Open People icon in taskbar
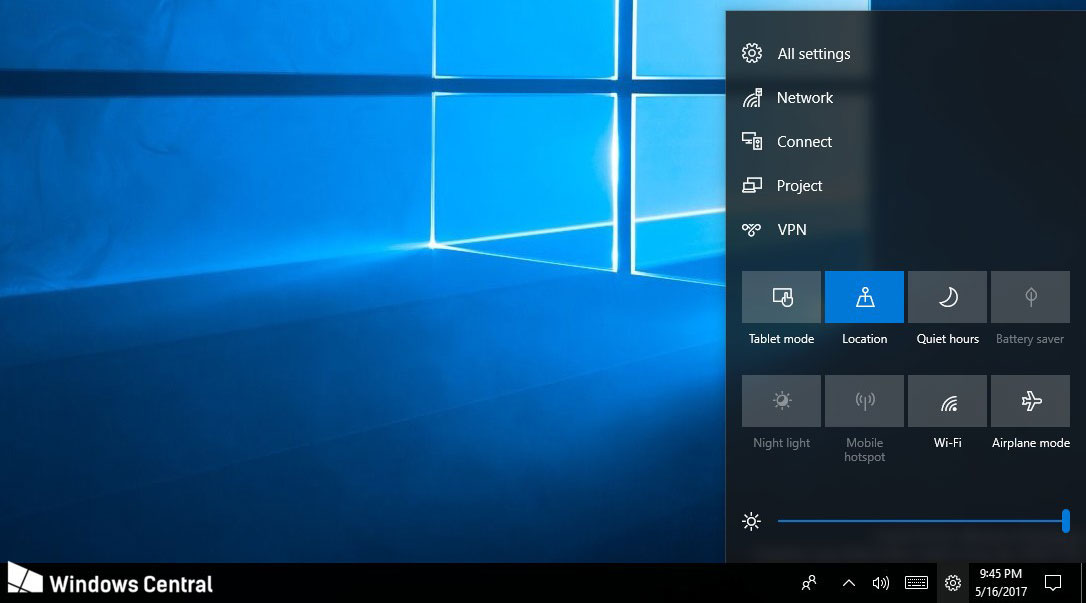Screen dimensions: 1086x603 (809, 583)
